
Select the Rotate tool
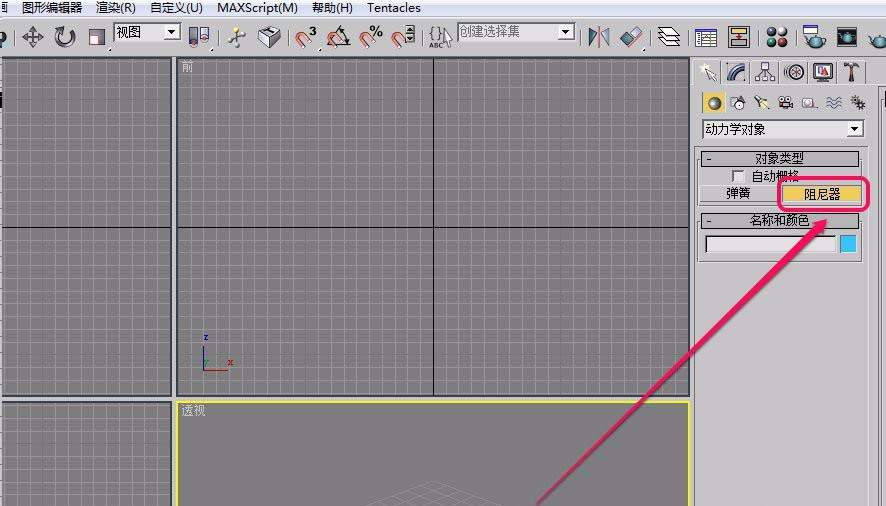64,37
